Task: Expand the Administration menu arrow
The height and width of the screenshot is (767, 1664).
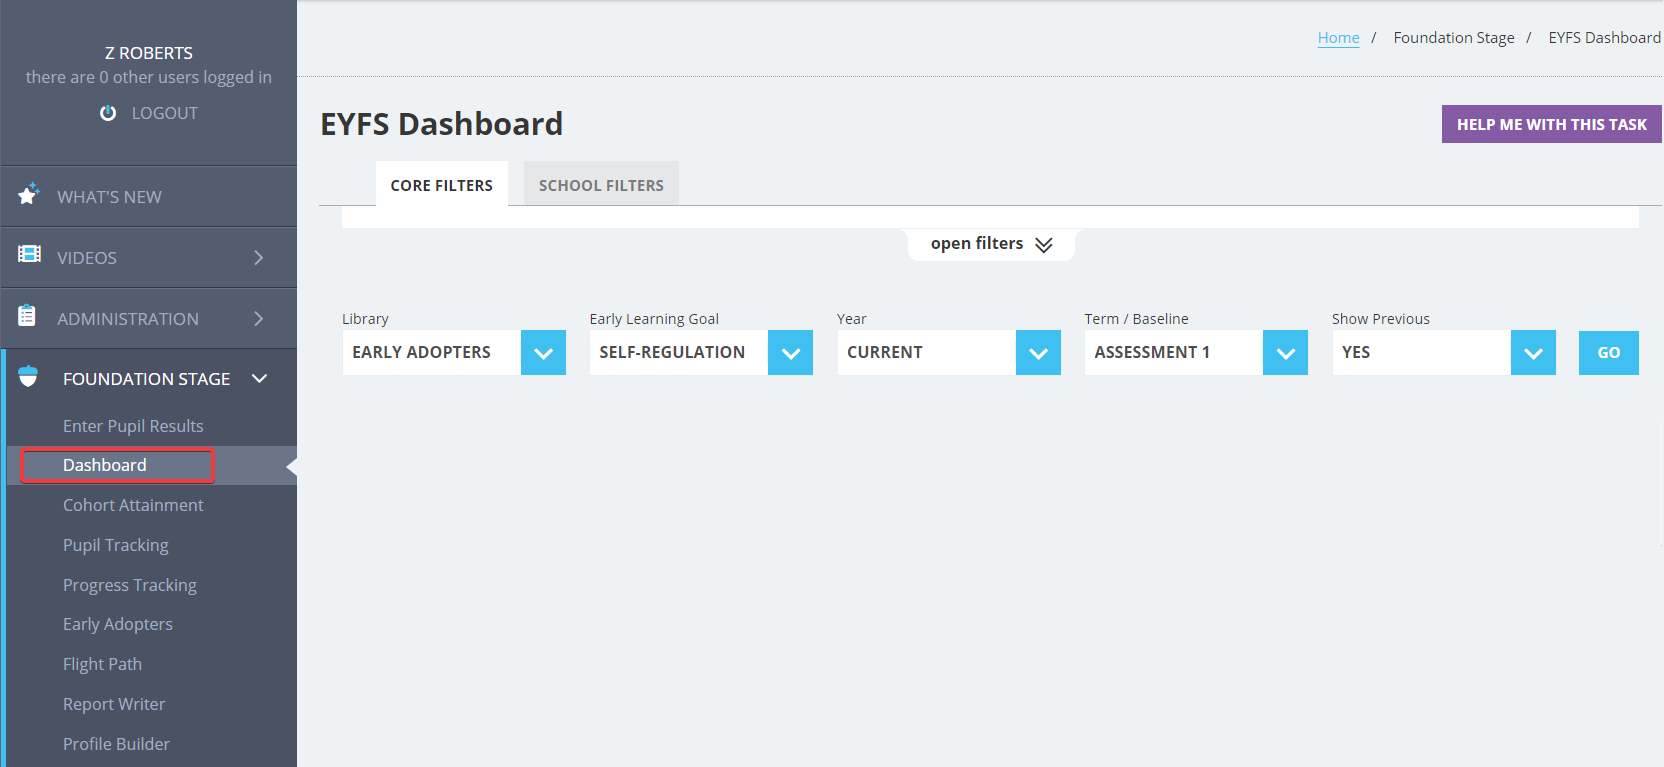Action: point(259,319)
